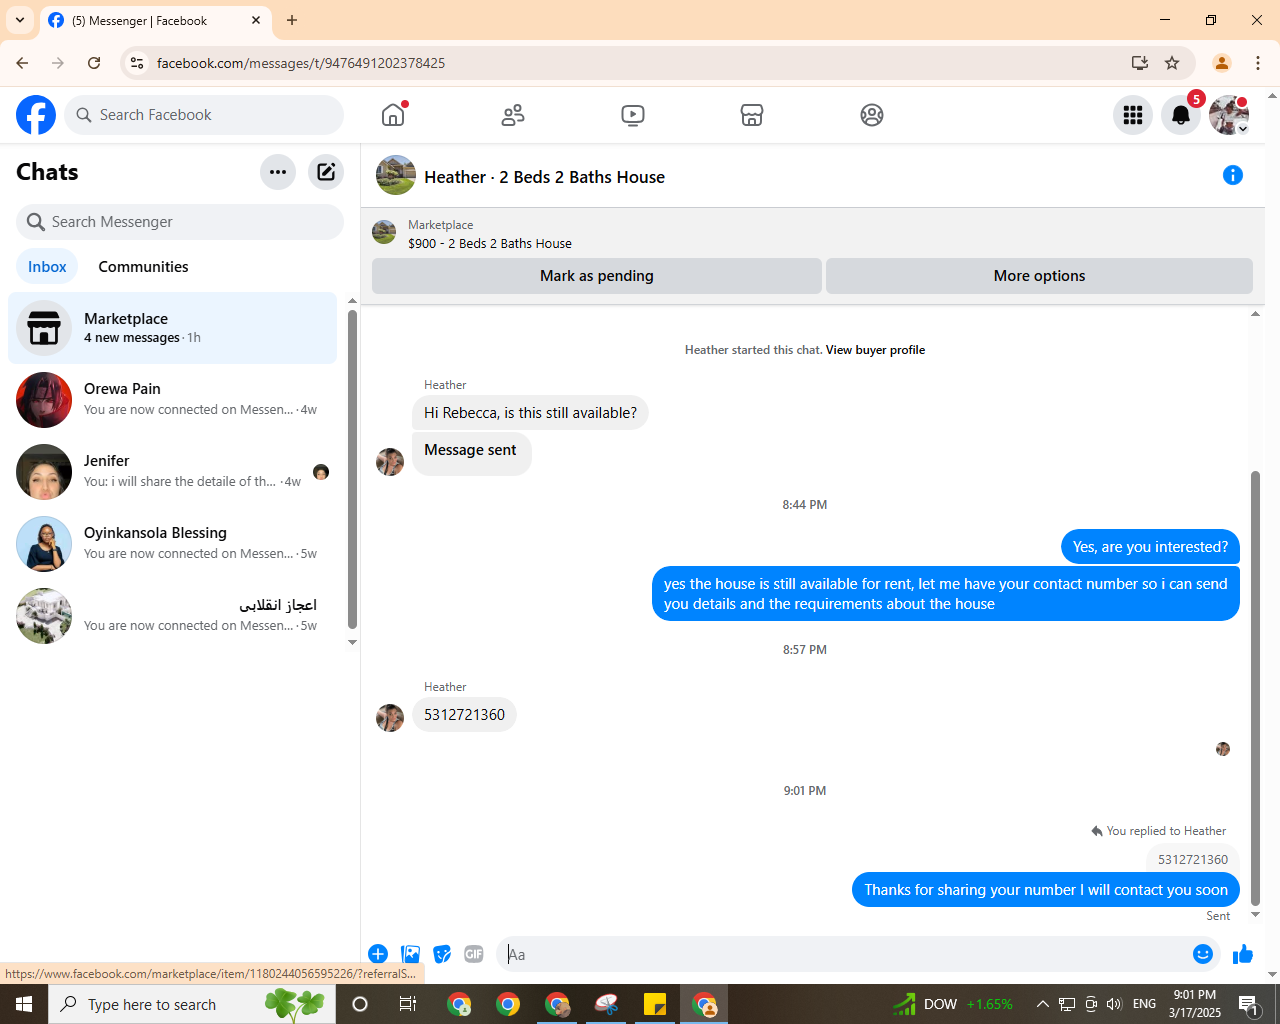Go to the Home feed icon
The width and height of the screenshot is (1280, 1024).
click(393, 115)
